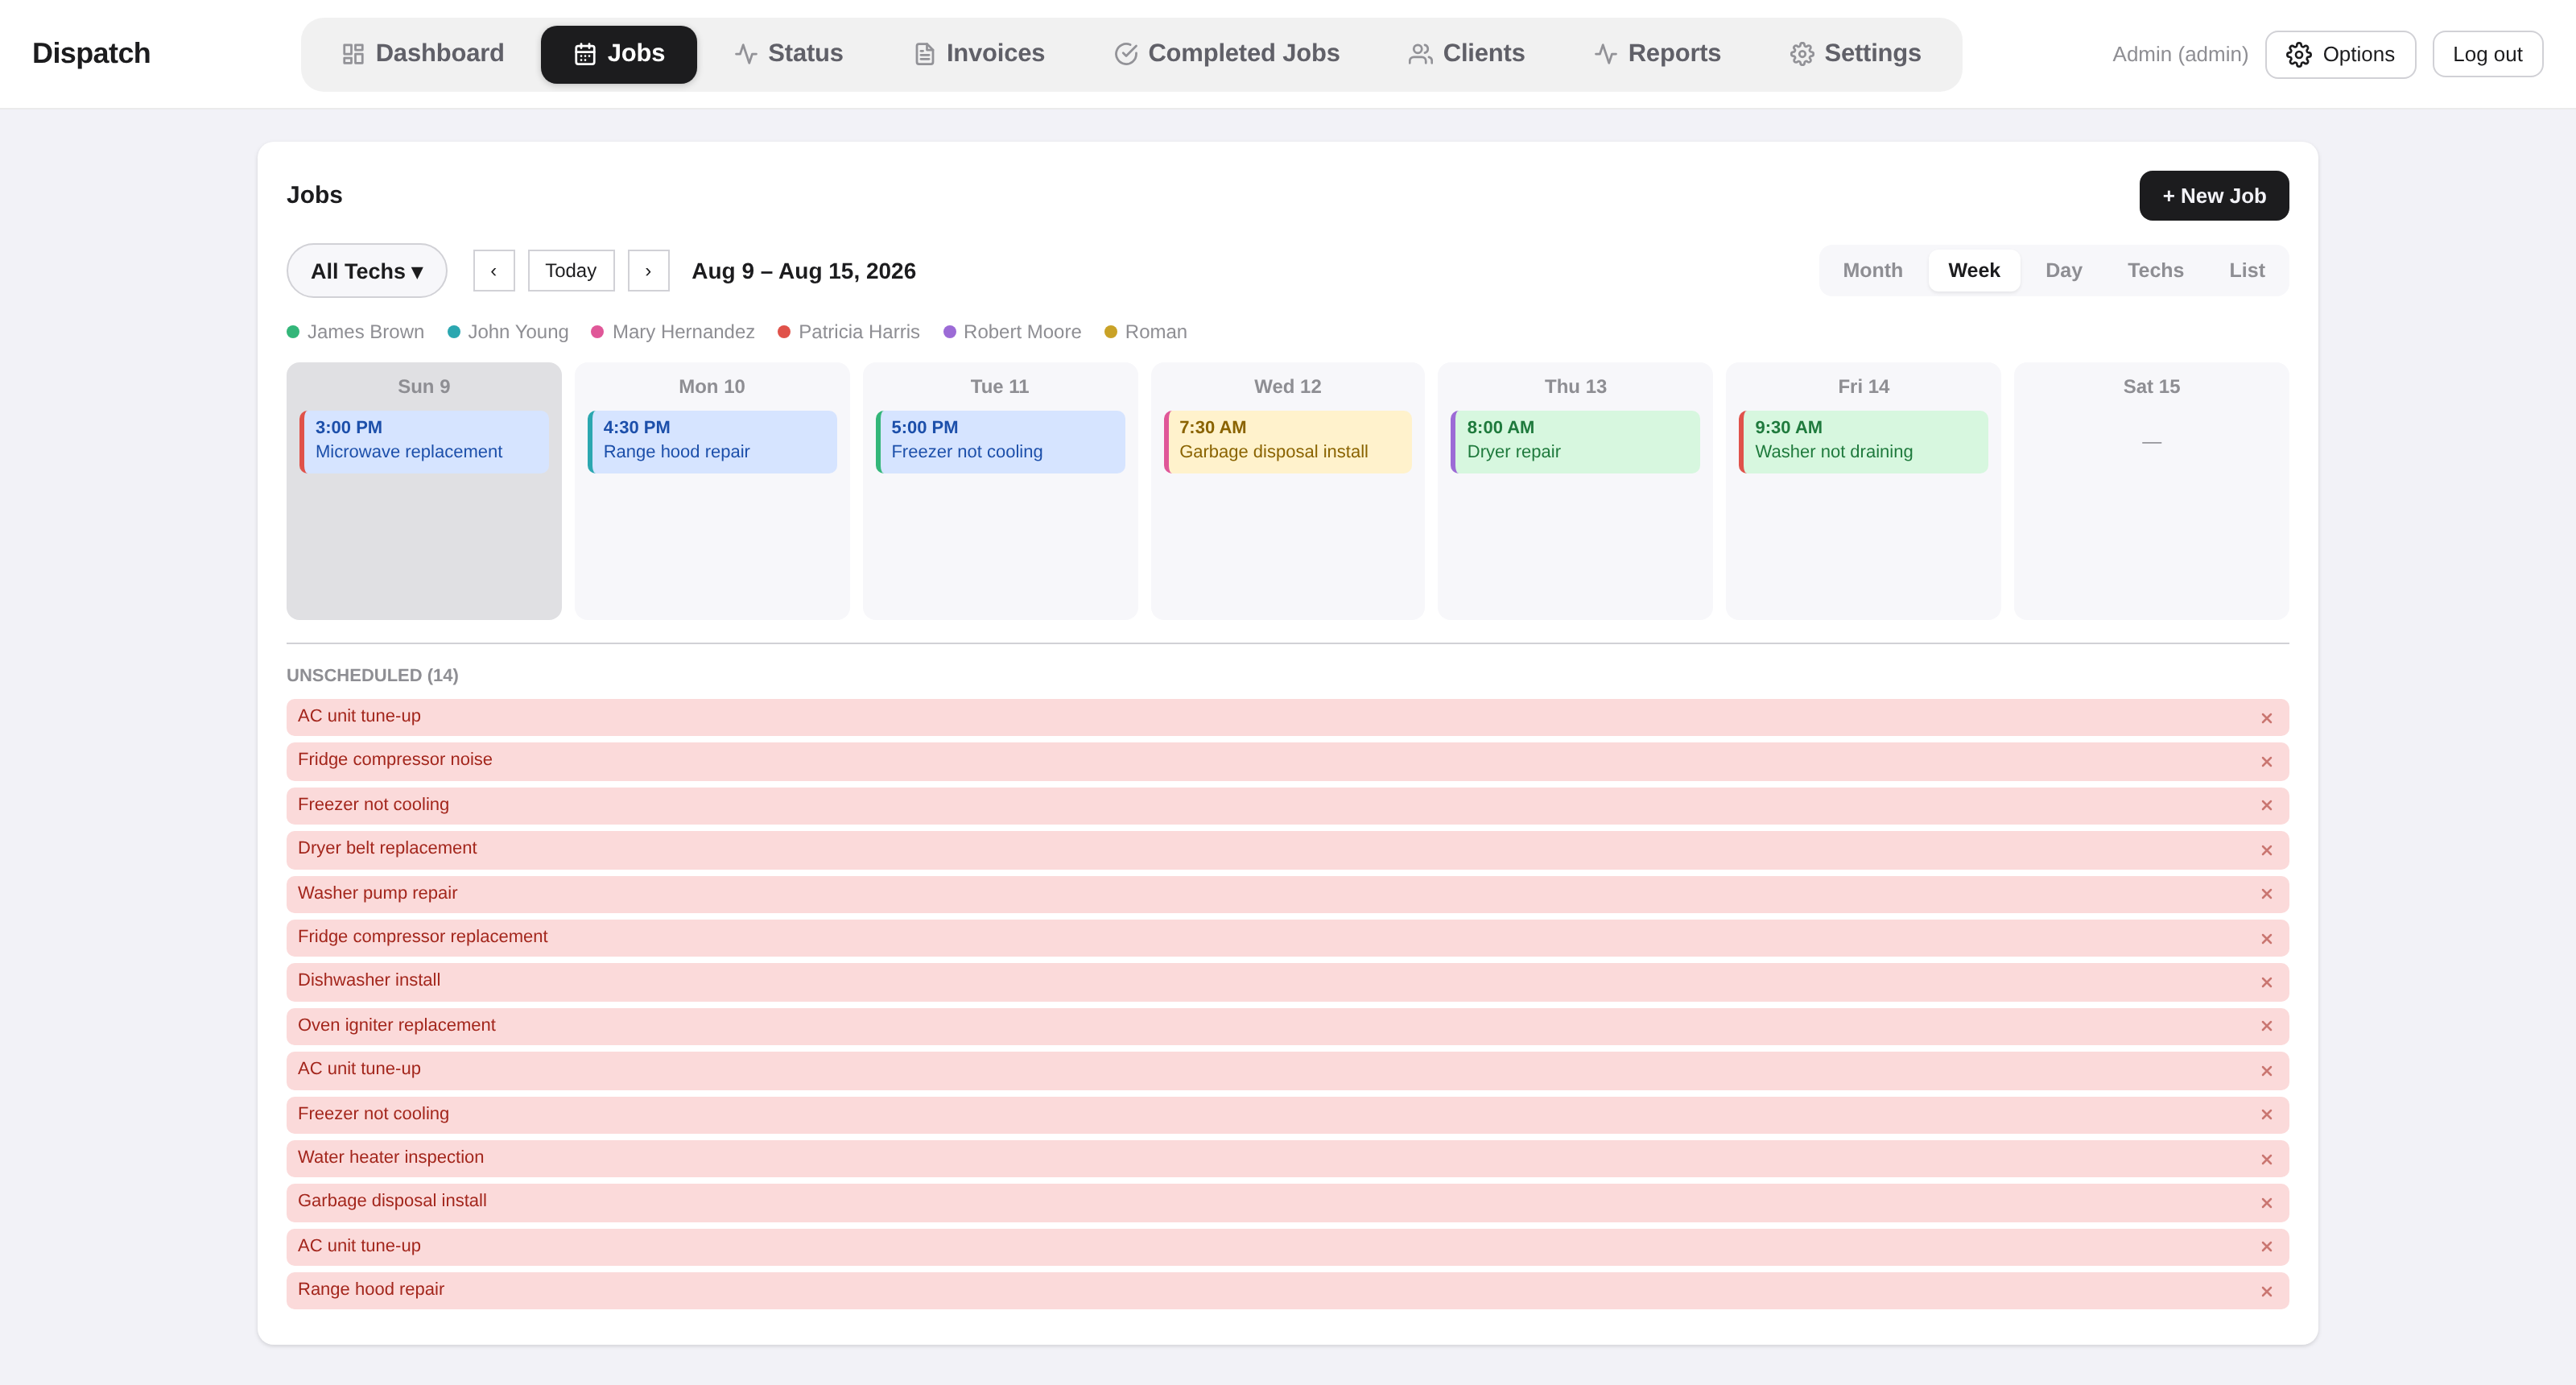Click Robert Moore purple legend dot
The image size is (2576, 1385).
pyautogui.click(x=949, y=332)
